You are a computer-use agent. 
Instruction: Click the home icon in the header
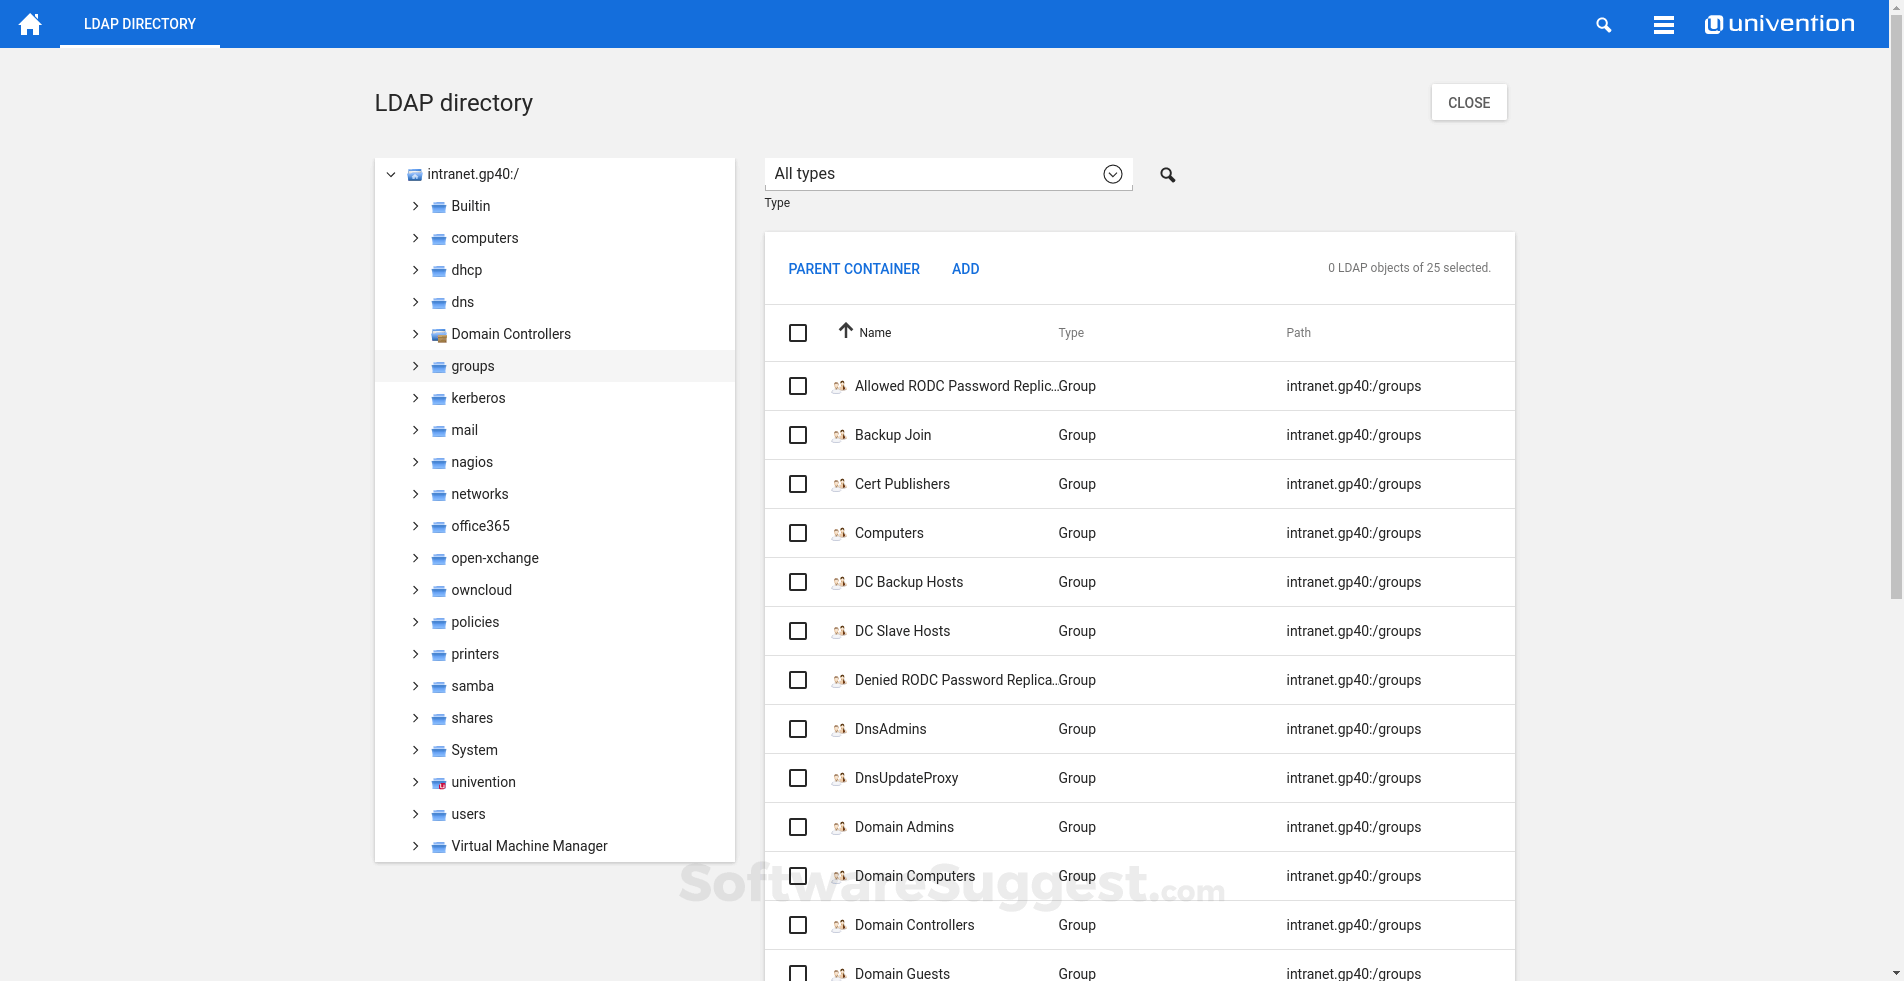[30, 24]
